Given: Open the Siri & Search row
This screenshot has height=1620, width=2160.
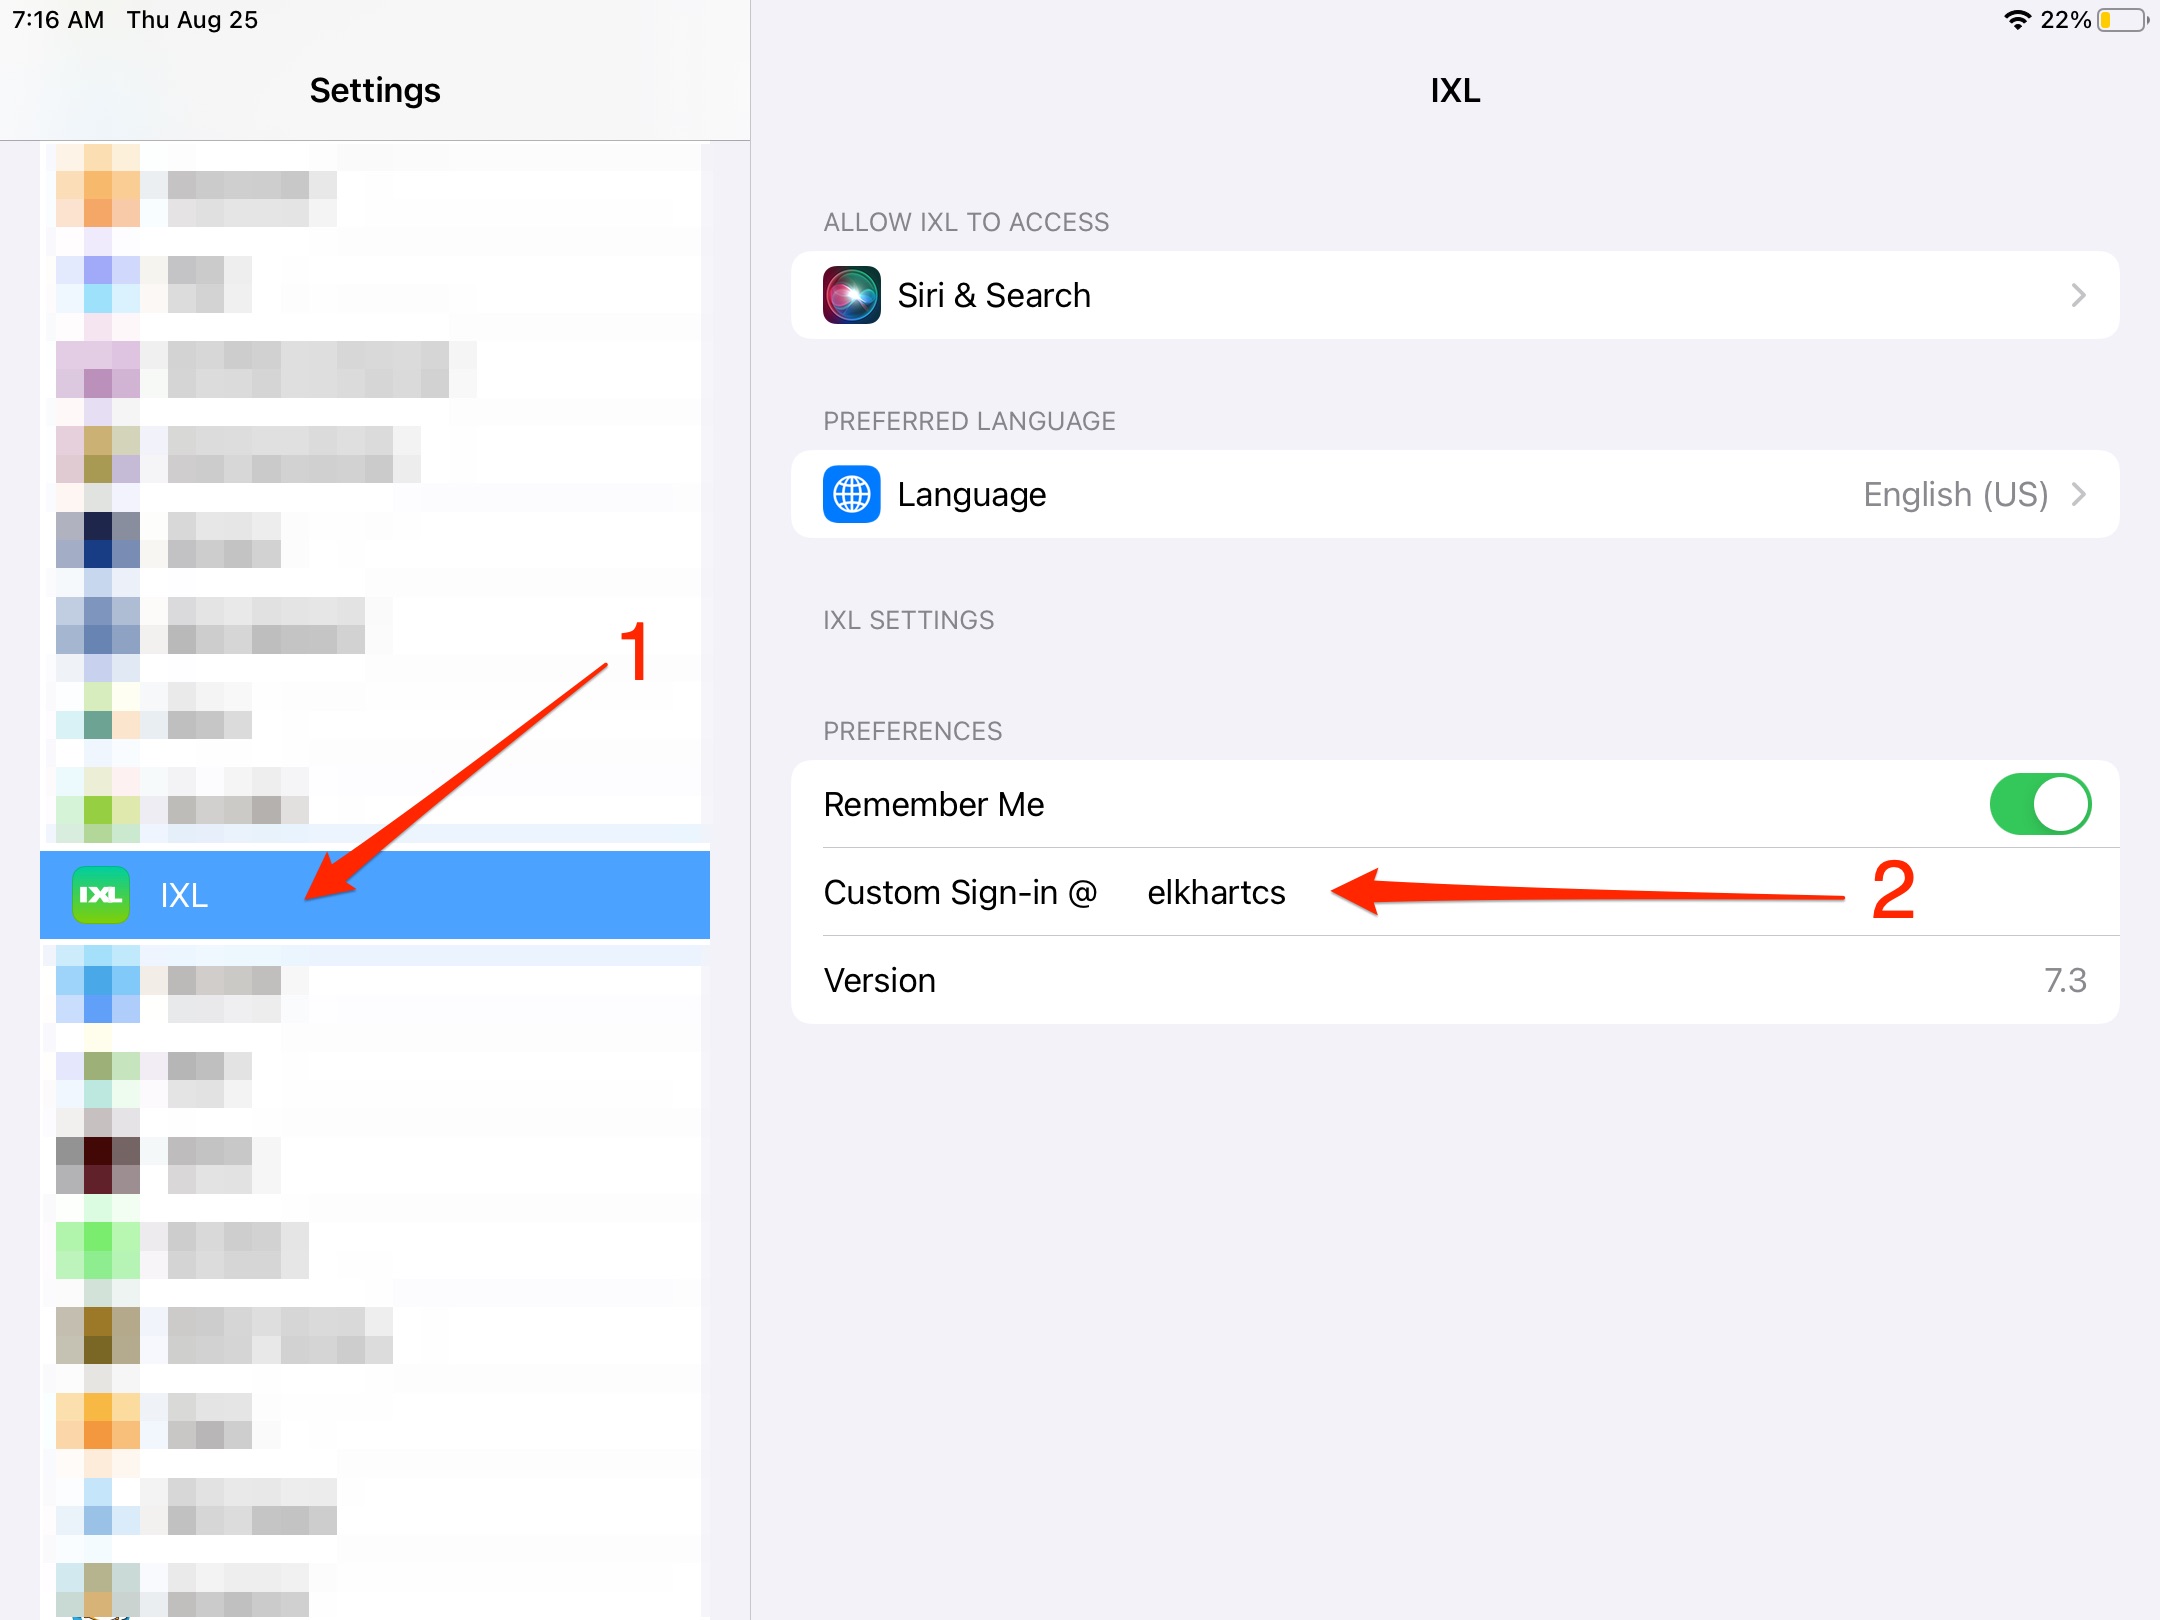Looking at the screenshot, I should click(1455, 295).
